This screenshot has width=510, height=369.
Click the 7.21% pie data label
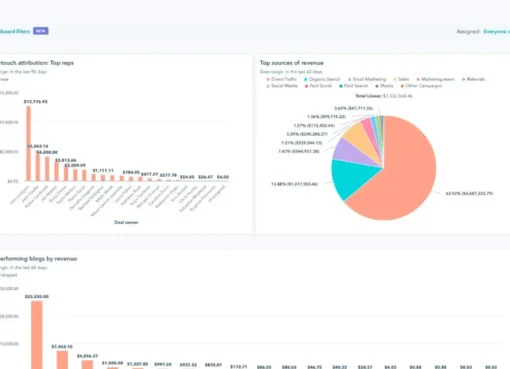(301, 143)
